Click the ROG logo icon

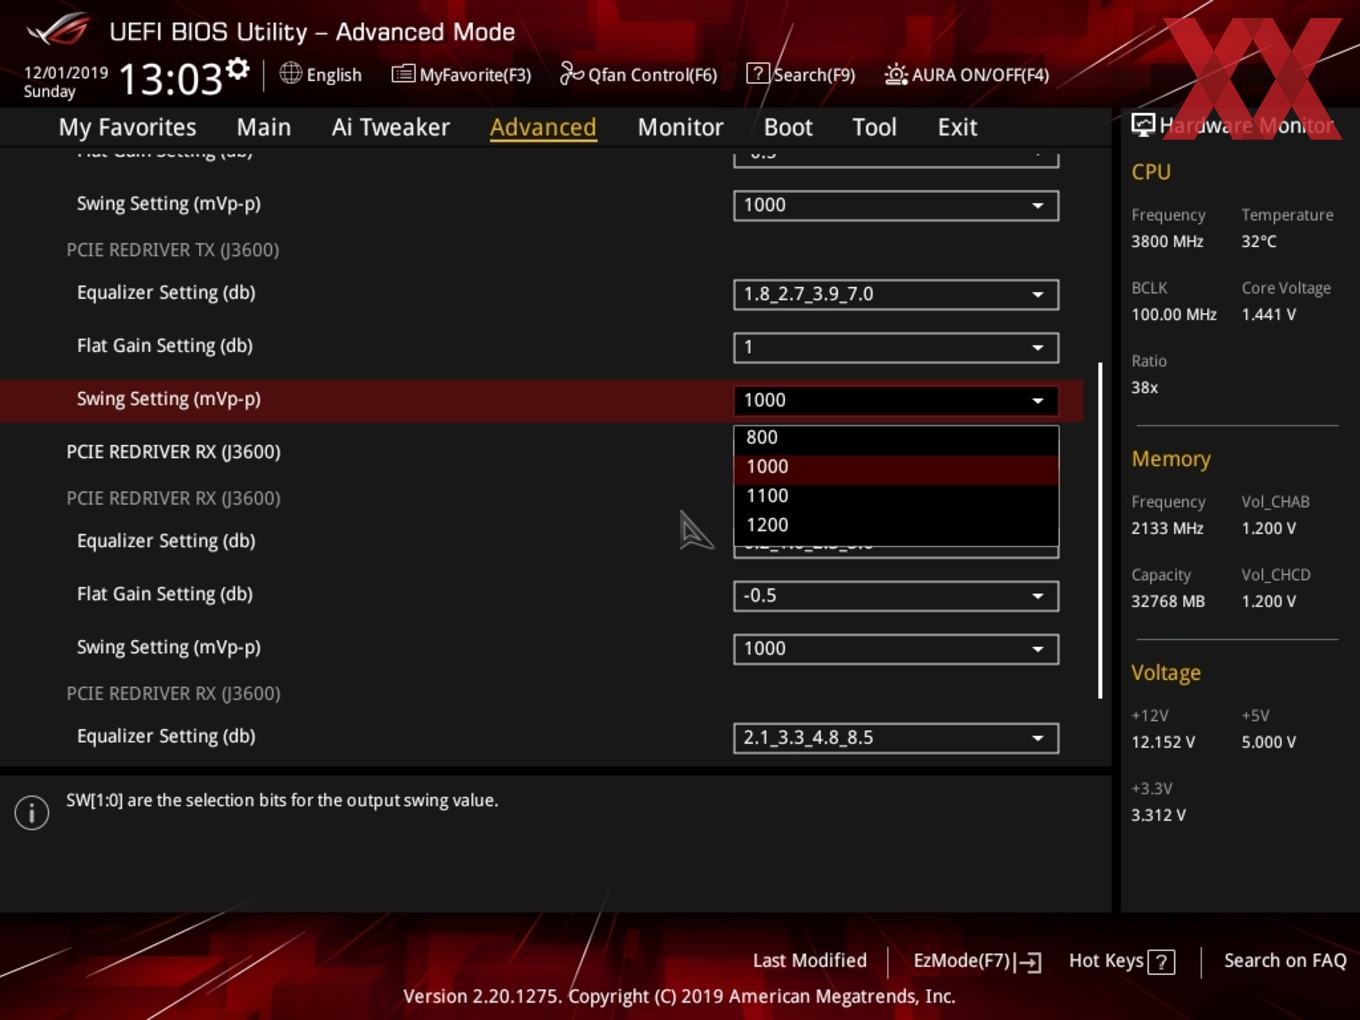pyautogui.click(x=58, y=30)
